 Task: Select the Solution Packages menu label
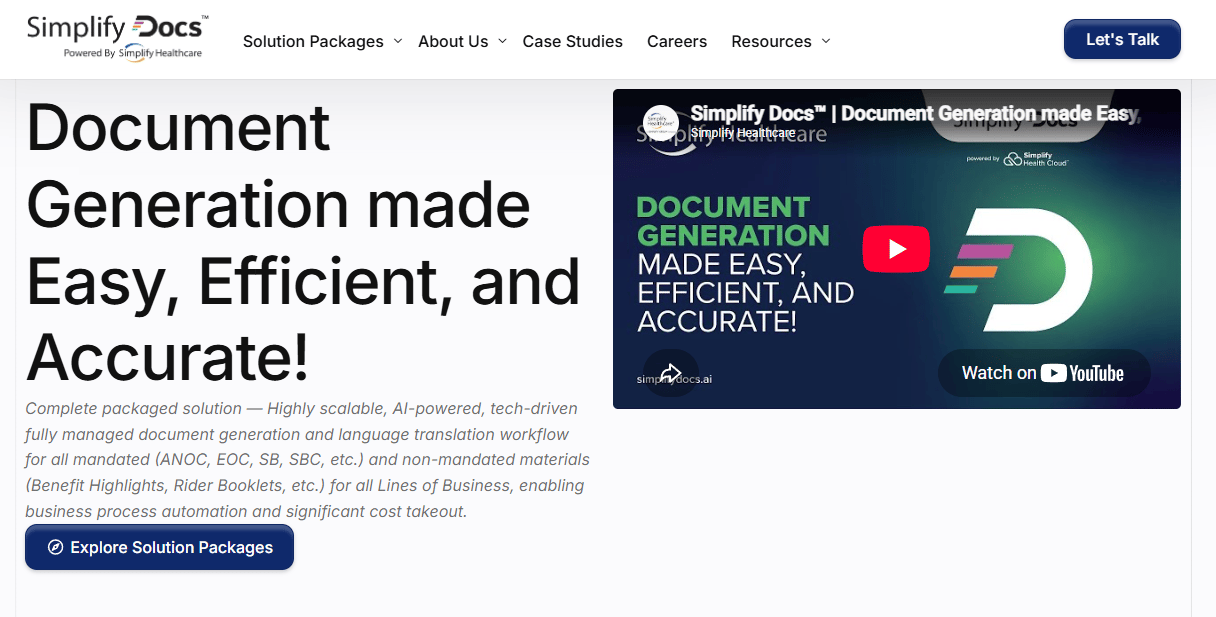pyautogui.click(x=313, y=41)
